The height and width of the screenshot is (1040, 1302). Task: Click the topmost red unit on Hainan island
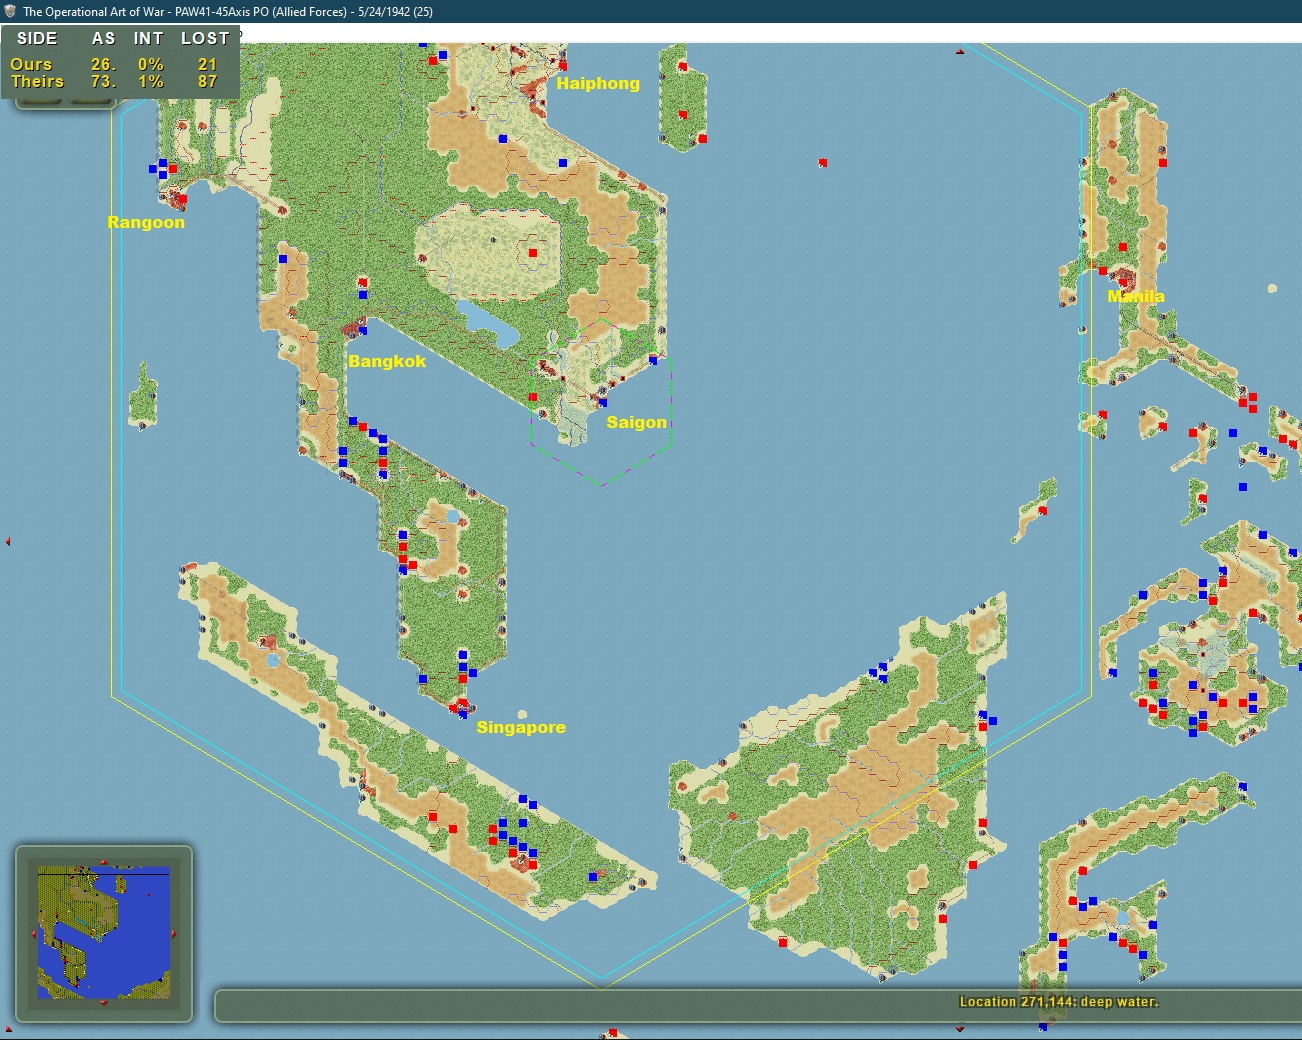click(x=683, y=67)
